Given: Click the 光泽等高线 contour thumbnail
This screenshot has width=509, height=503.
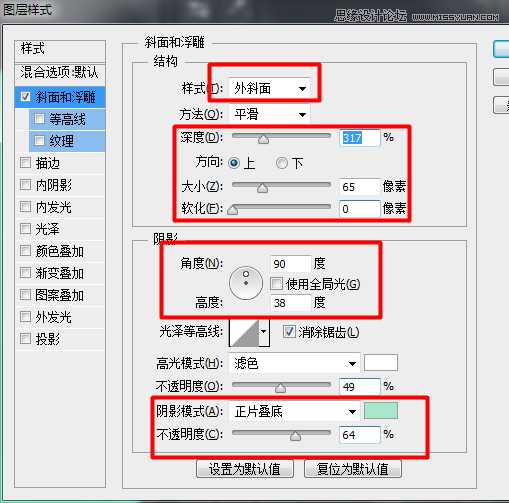Looking at the screenshot, I should 244,333.
